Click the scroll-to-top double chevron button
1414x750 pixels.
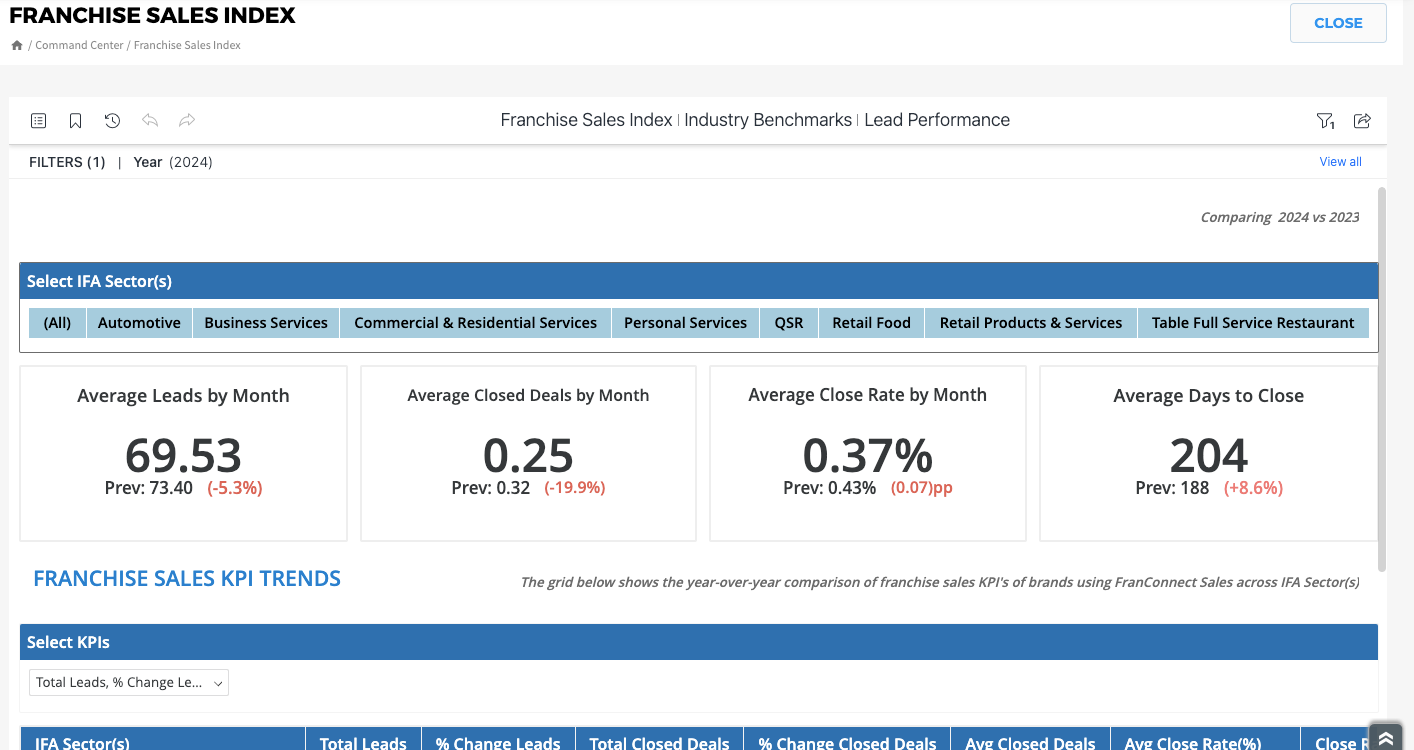(x=1385, y=737)
